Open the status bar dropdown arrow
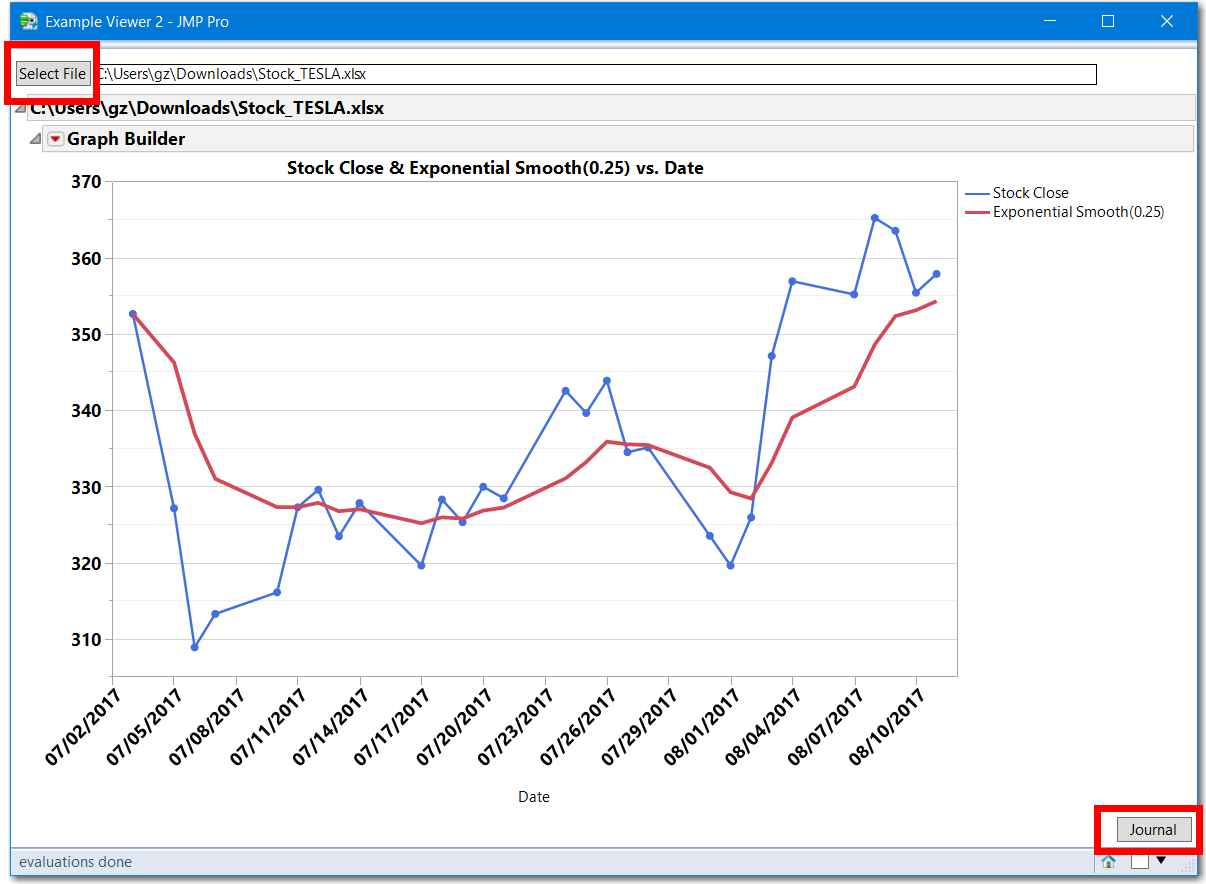The height and width of the screenshot is (884, 1206). (1161, 860)
